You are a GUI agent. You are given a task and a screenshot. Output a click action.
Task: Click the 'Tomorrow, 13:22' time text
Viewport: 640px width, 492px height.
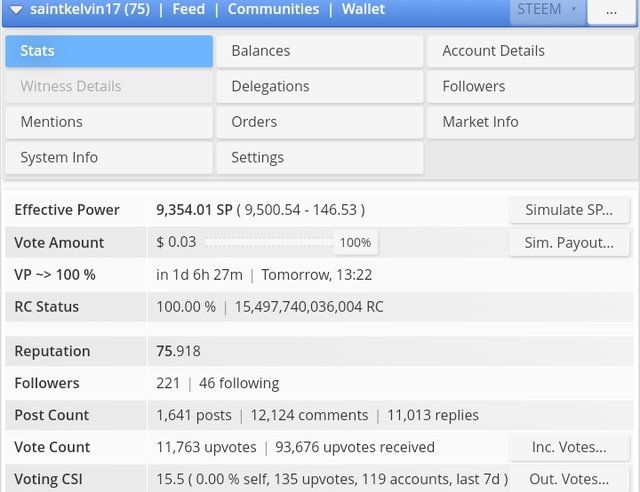pos(317,275)
